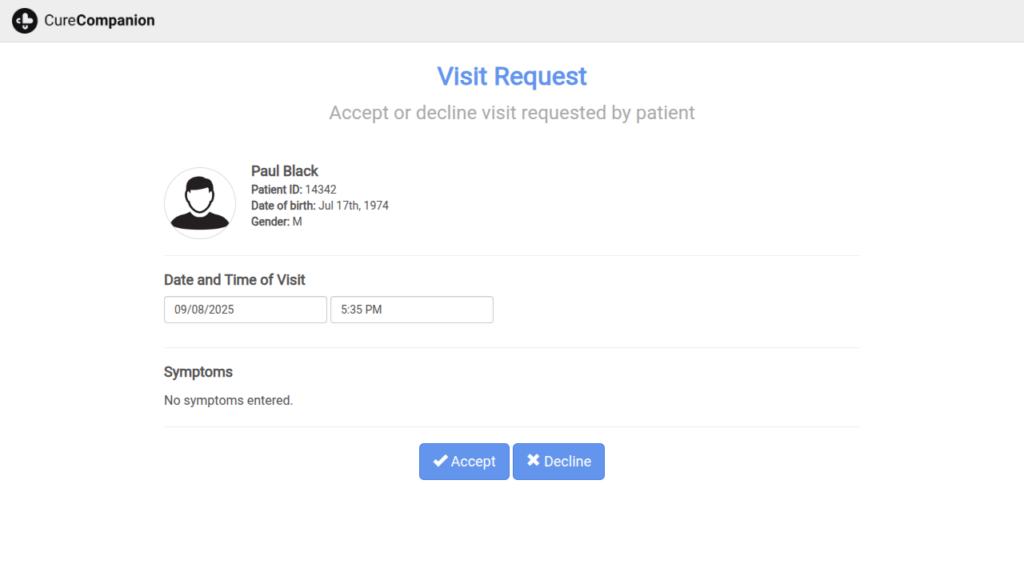Screen dimensions: 1024x576
Task: Accept the patient's visit request
Action: coord(464,461)
